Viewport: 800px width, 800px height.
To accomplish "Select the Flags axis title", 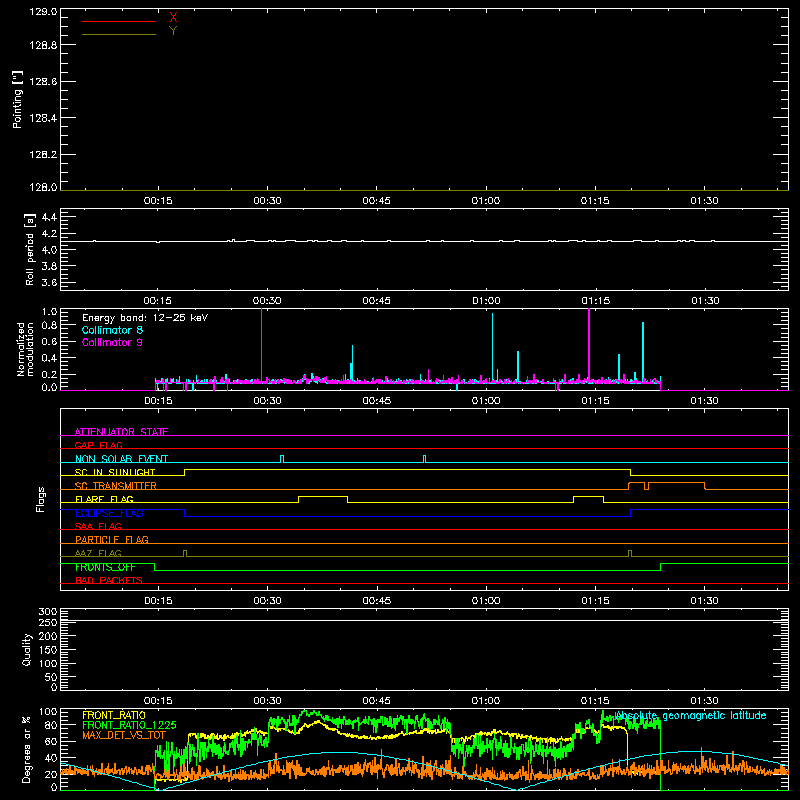I will [40, 499].
